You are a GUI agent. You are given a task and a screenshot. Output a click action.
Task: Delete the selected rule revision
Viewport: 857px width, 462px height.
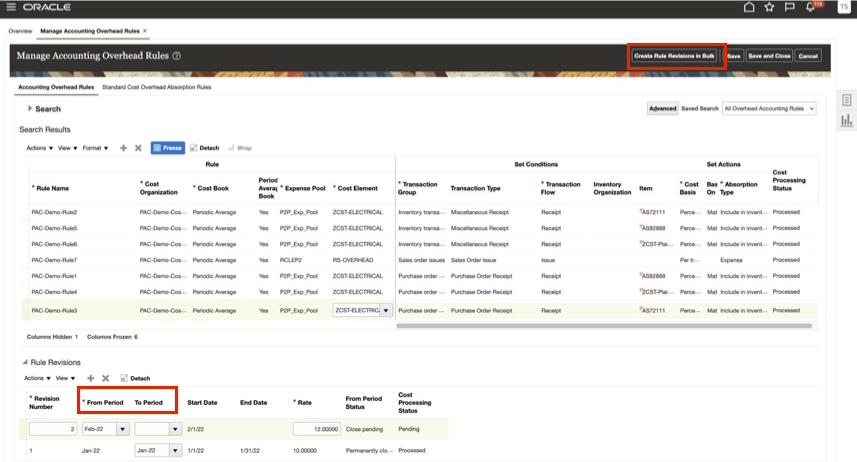coord(105,378)
